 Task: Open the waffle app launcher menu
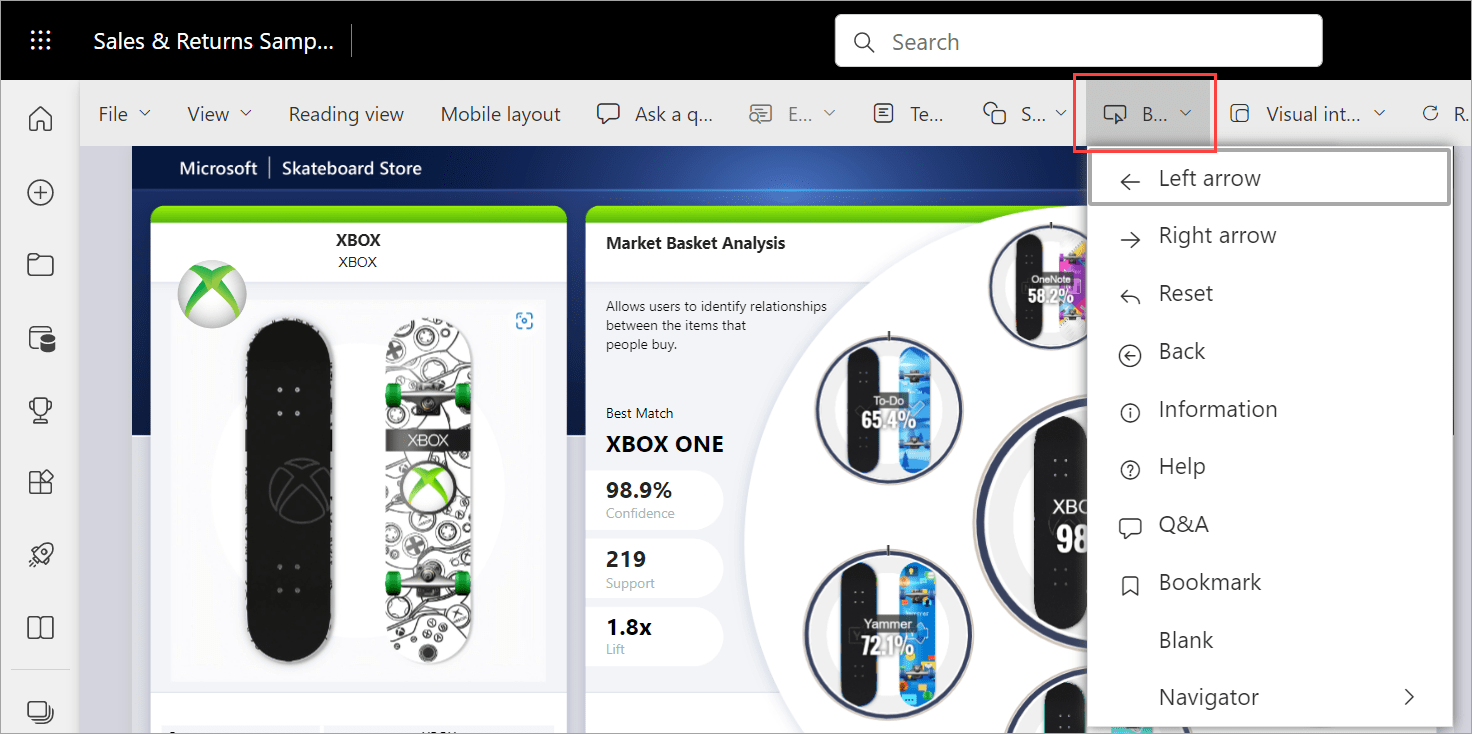point(40,40)
